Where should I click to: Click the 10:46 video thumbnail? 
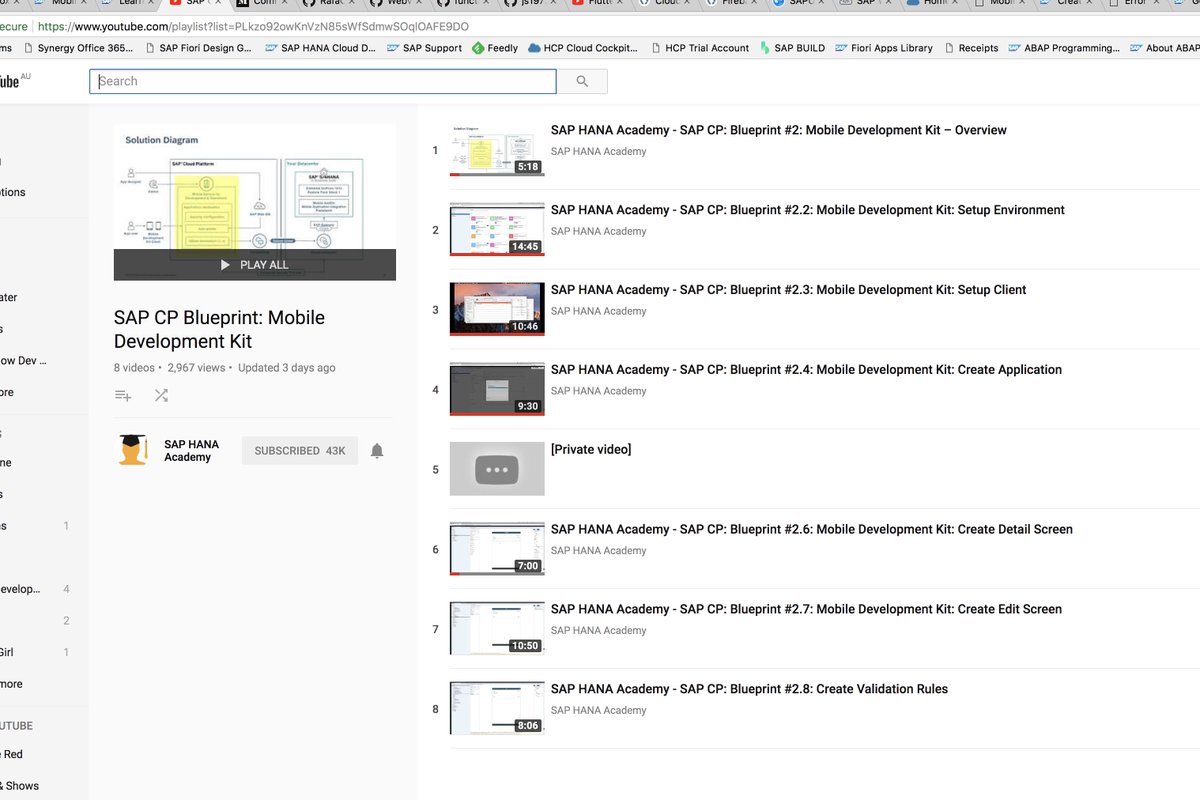(497, 310)
